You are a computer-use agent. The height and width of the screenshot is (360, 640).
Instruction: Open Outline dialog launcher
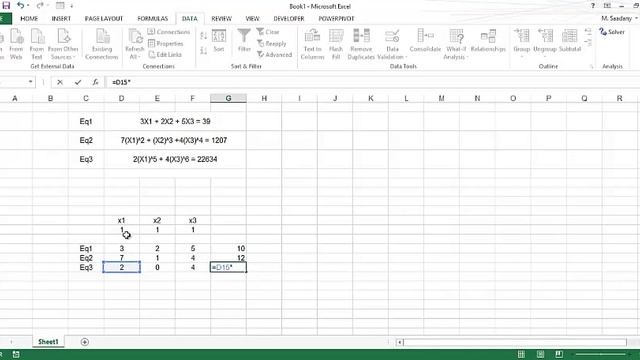591,67
